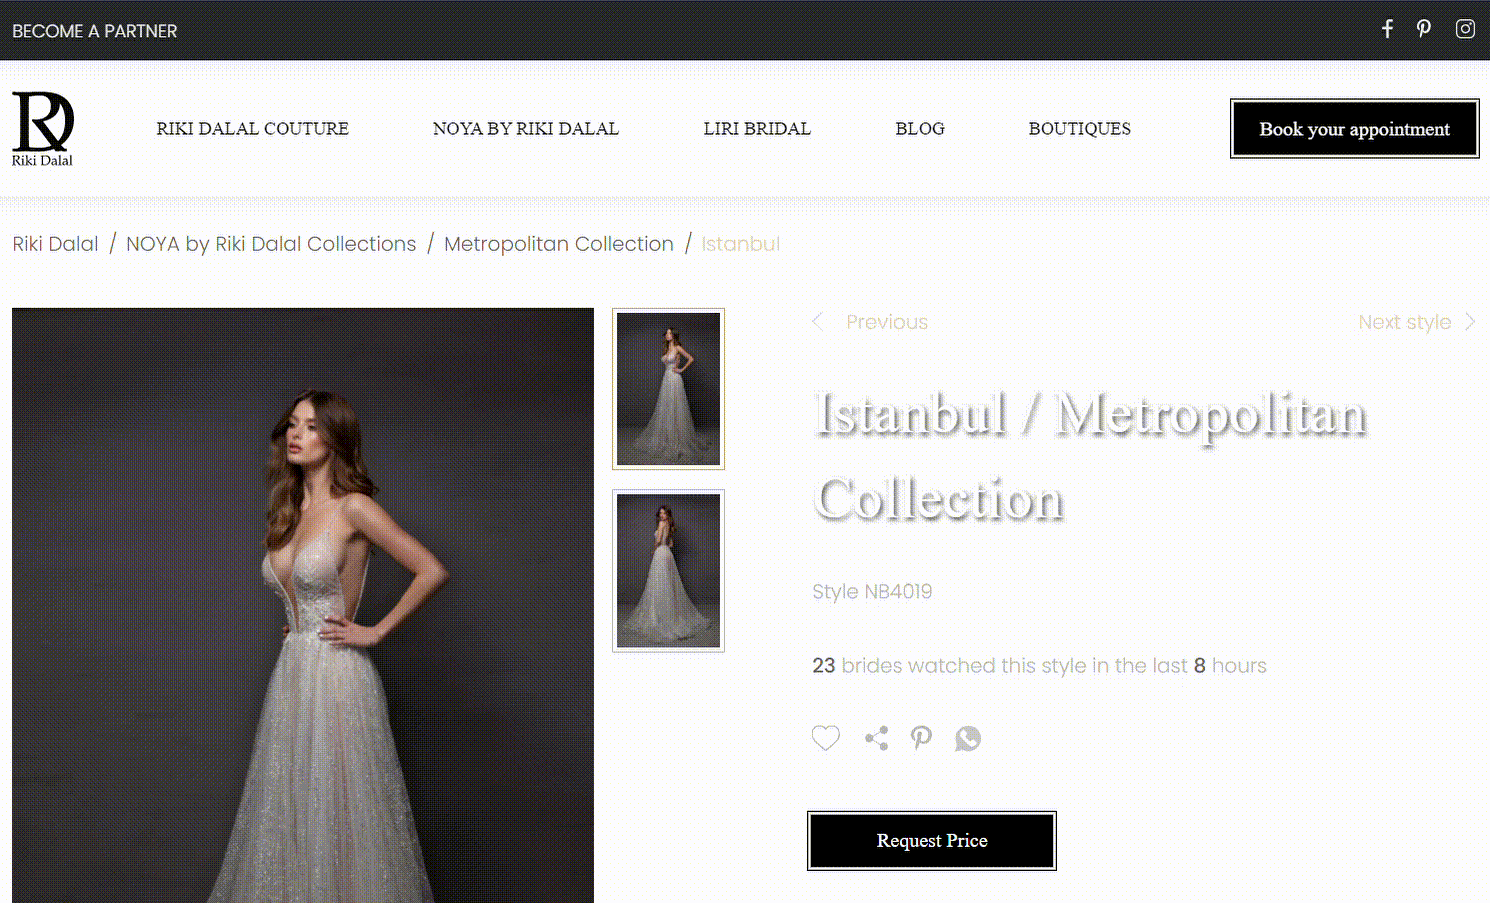Click the Riki Dalal logo
The image size is (1490, 903).
click(x=43, y=129)
